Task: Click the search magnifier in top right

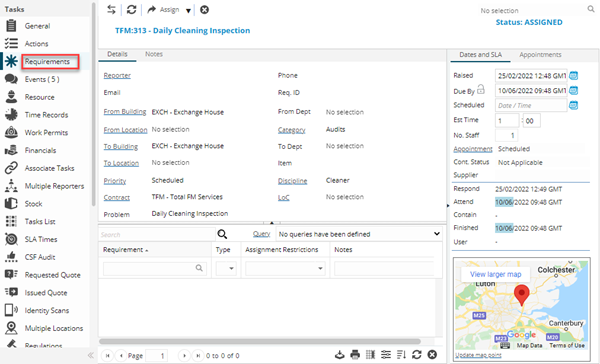Action: pos(591,9)
